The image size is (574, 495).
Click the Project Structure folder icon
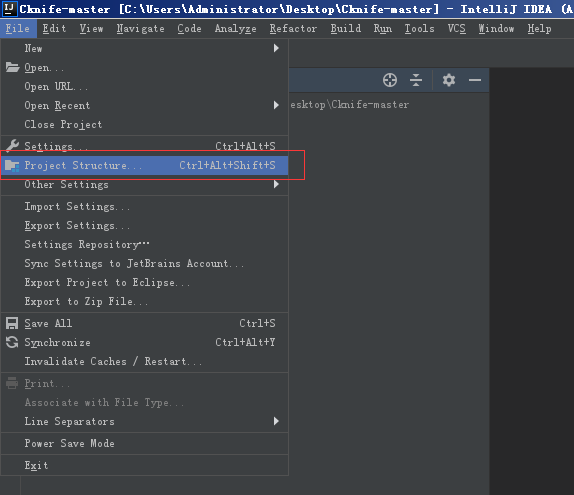12,165
